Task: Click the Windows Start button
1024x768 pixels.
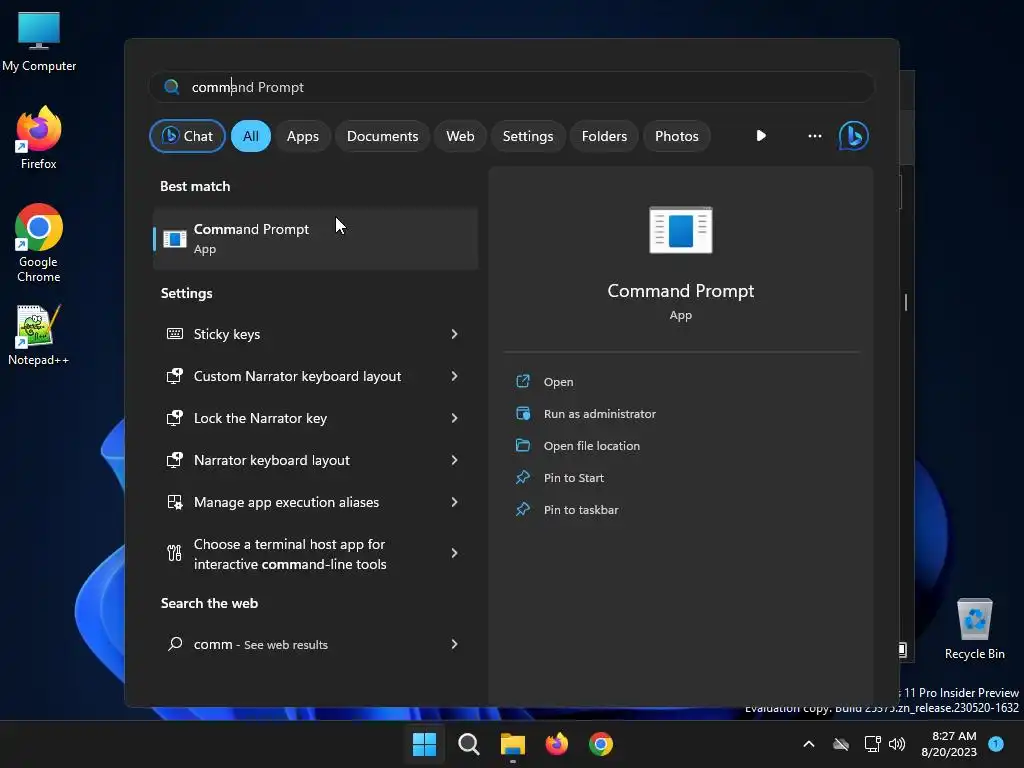Action: 425,744
